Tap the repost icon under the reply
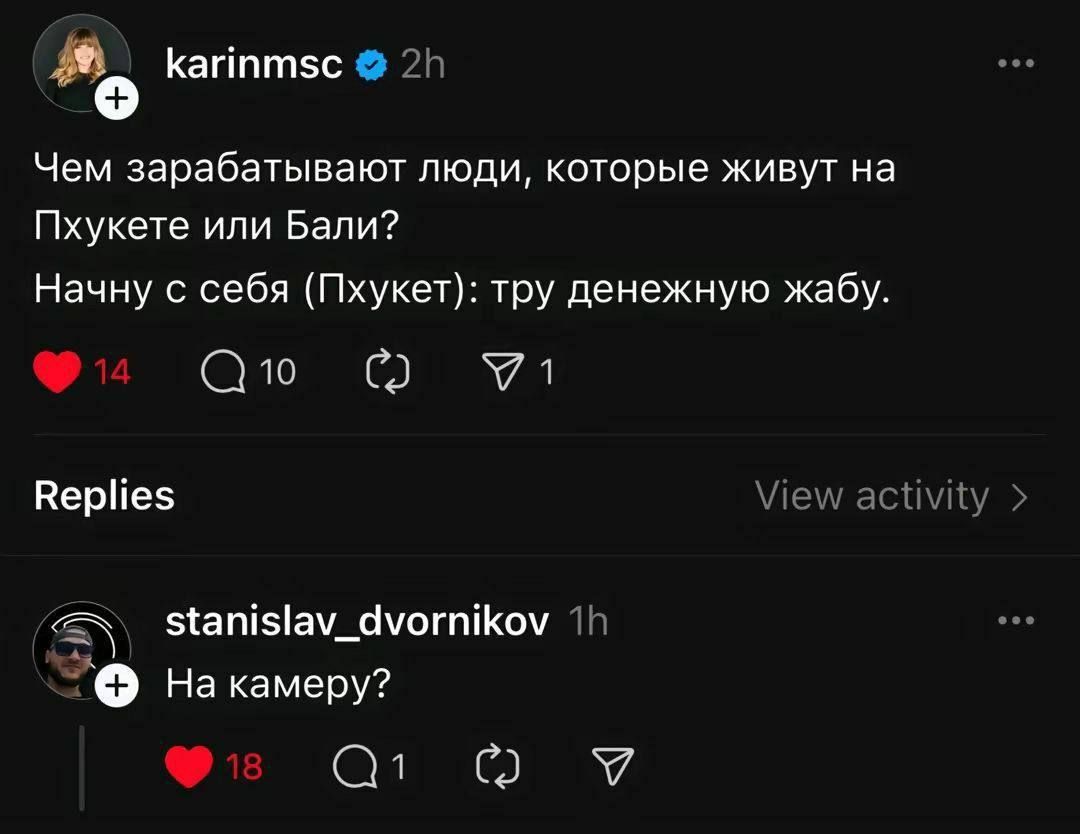The image size is (1080, 834). tap(499, 763)
